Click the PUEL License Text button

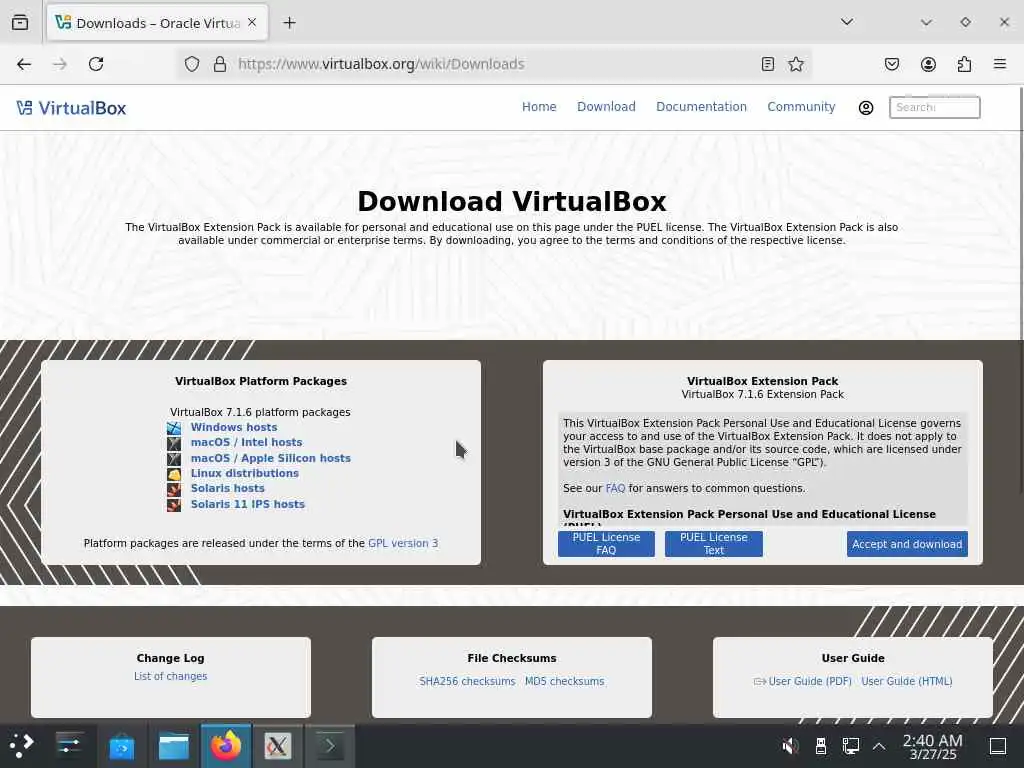(x=713, y=543)
